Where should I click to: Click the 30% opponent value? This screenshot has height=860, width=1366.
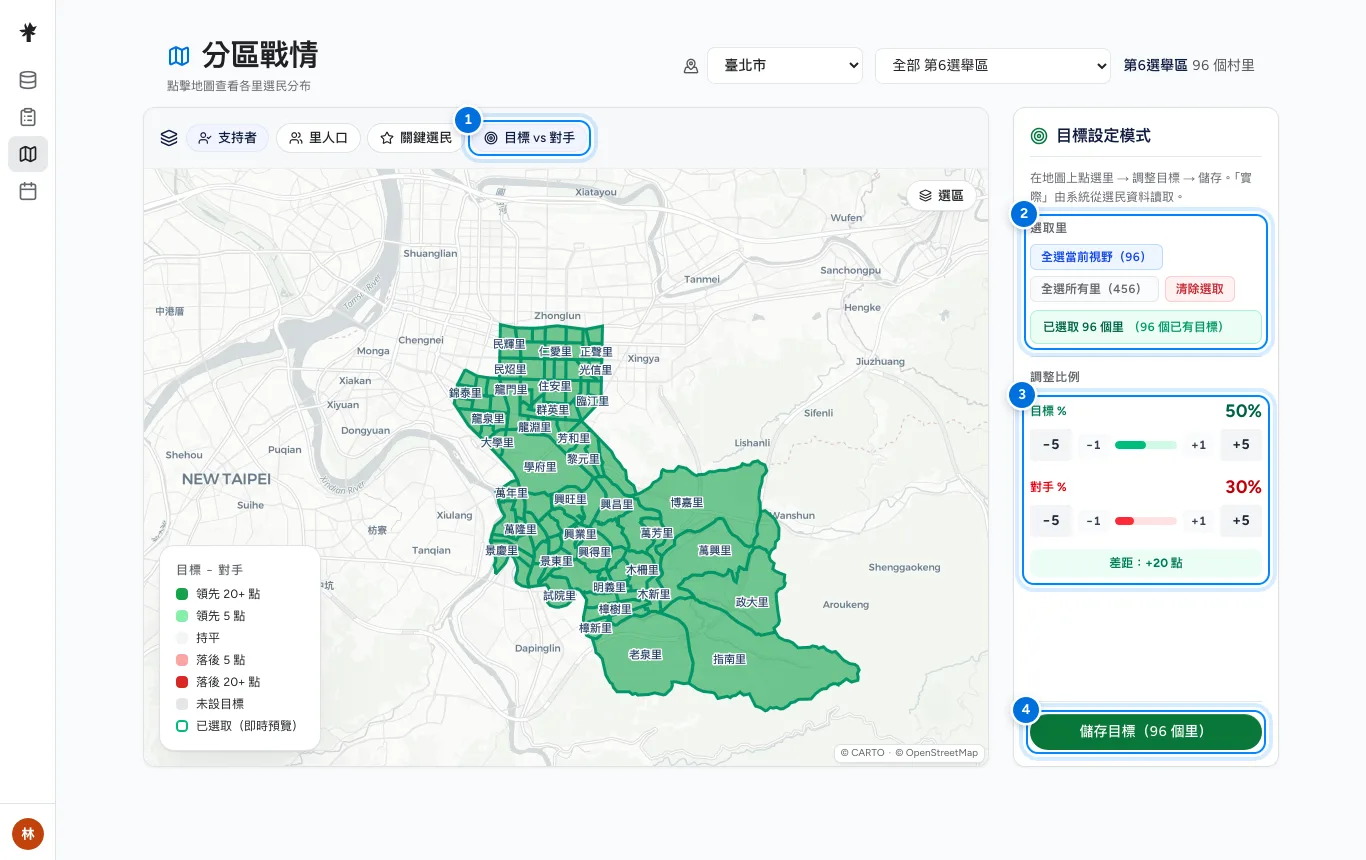pos(1243,487)
